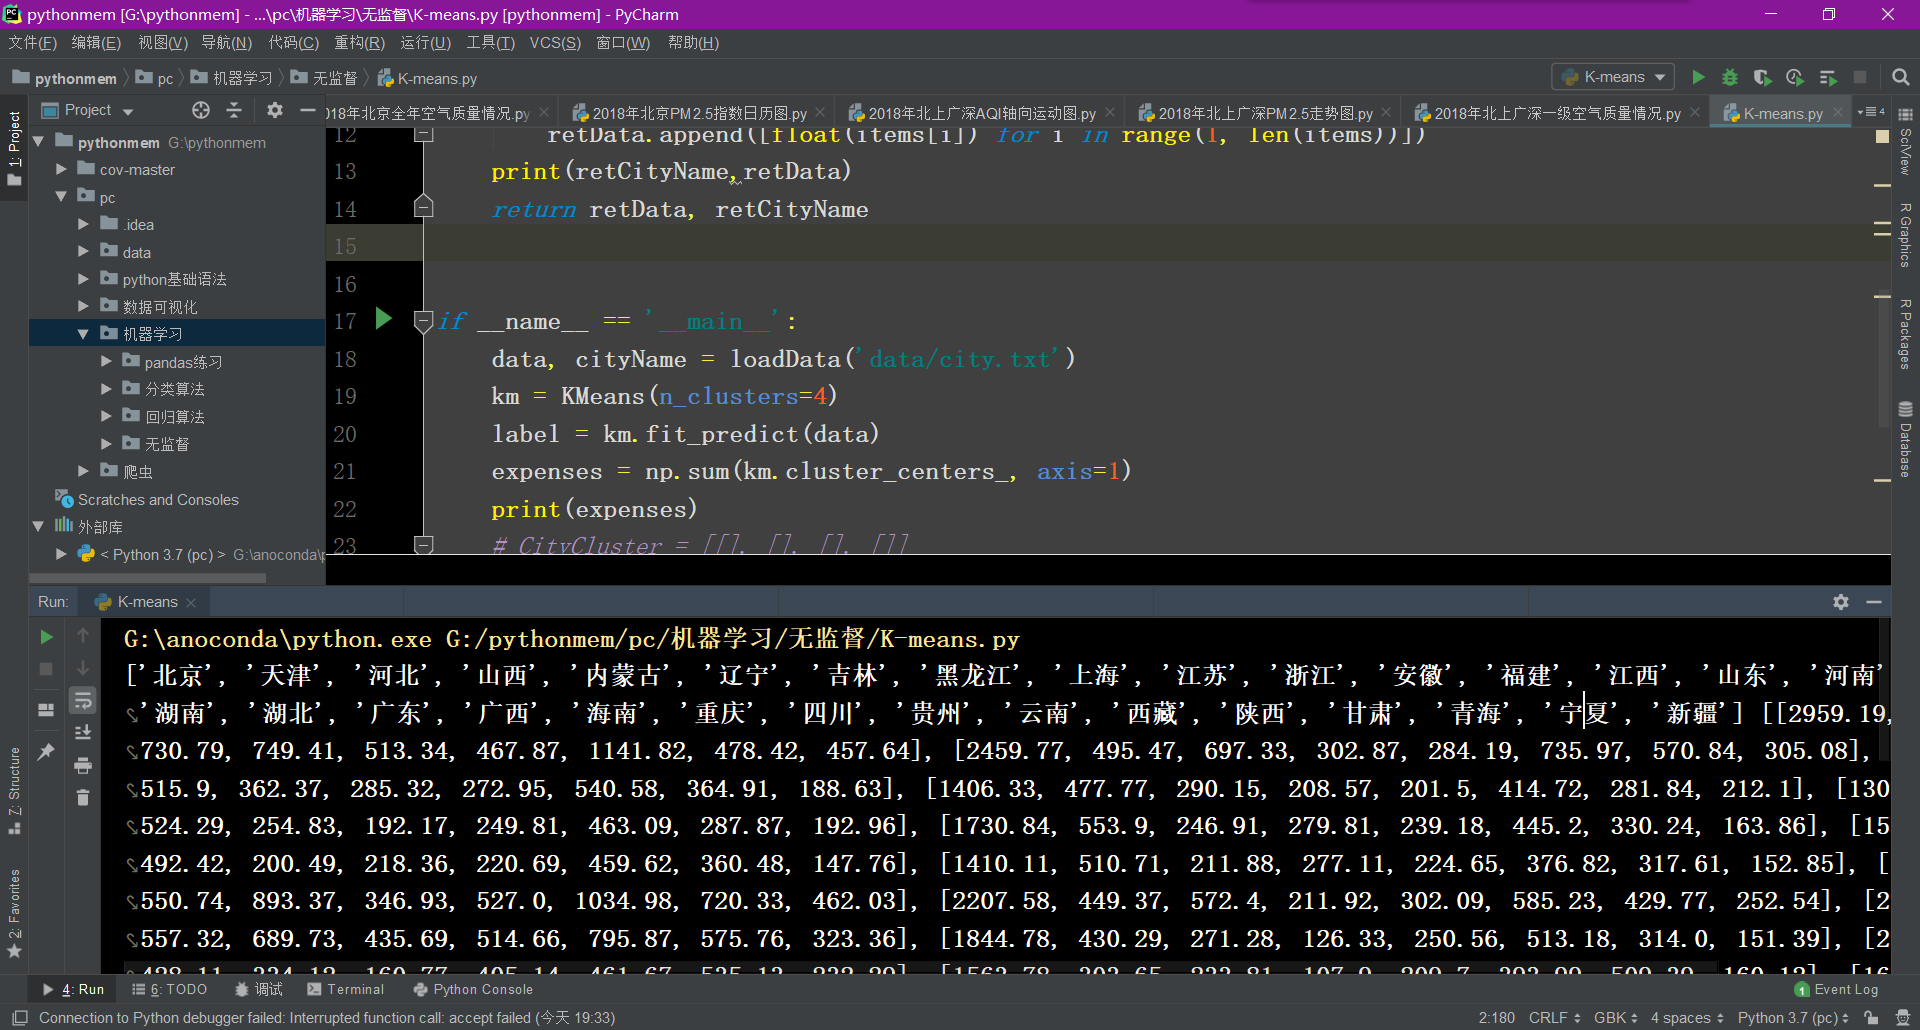Viewport: 1920px width, 1030px height.
Task: Launch the profiler run icon
Action: pyautogui.click(x=1795, y=77)
